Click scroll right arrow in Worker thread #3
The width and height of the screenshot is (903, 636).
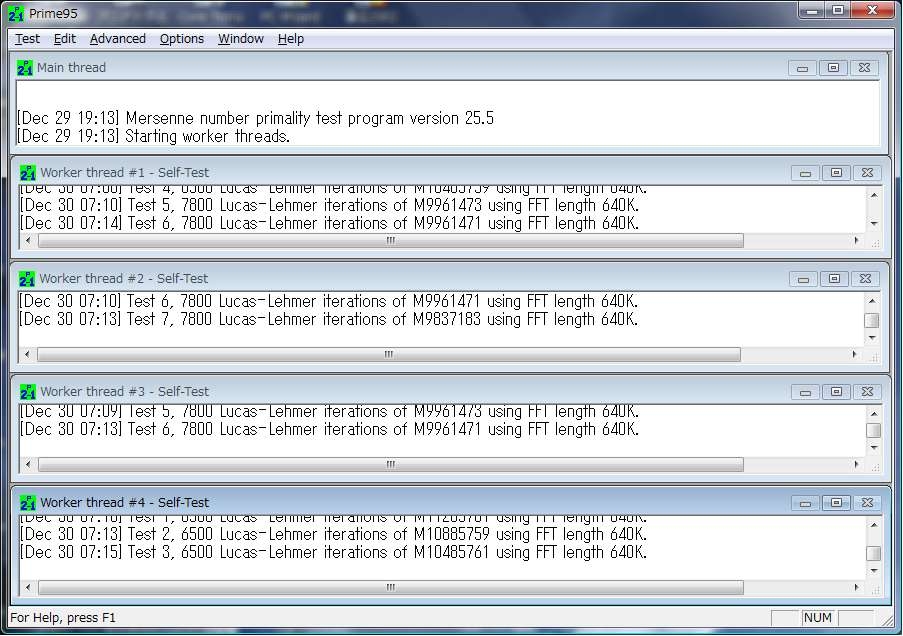click(856, 464)
